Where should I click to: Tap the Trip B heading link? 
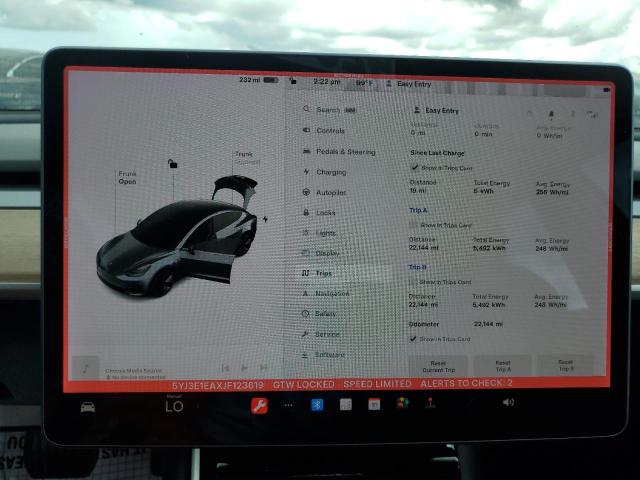(417, 267)
